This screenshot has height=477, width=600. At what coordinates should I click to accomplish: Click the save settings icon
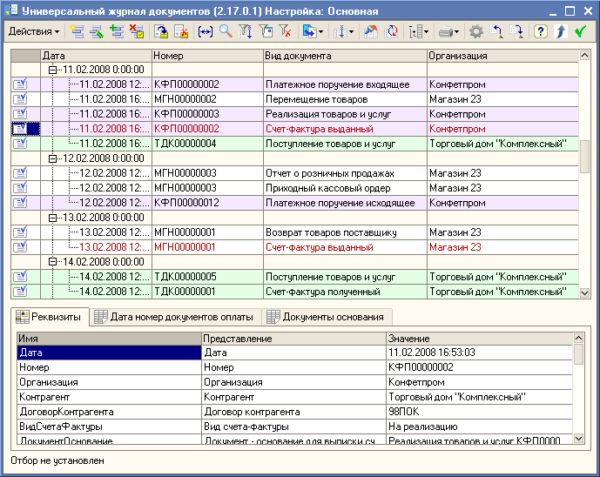pos(516,32)
